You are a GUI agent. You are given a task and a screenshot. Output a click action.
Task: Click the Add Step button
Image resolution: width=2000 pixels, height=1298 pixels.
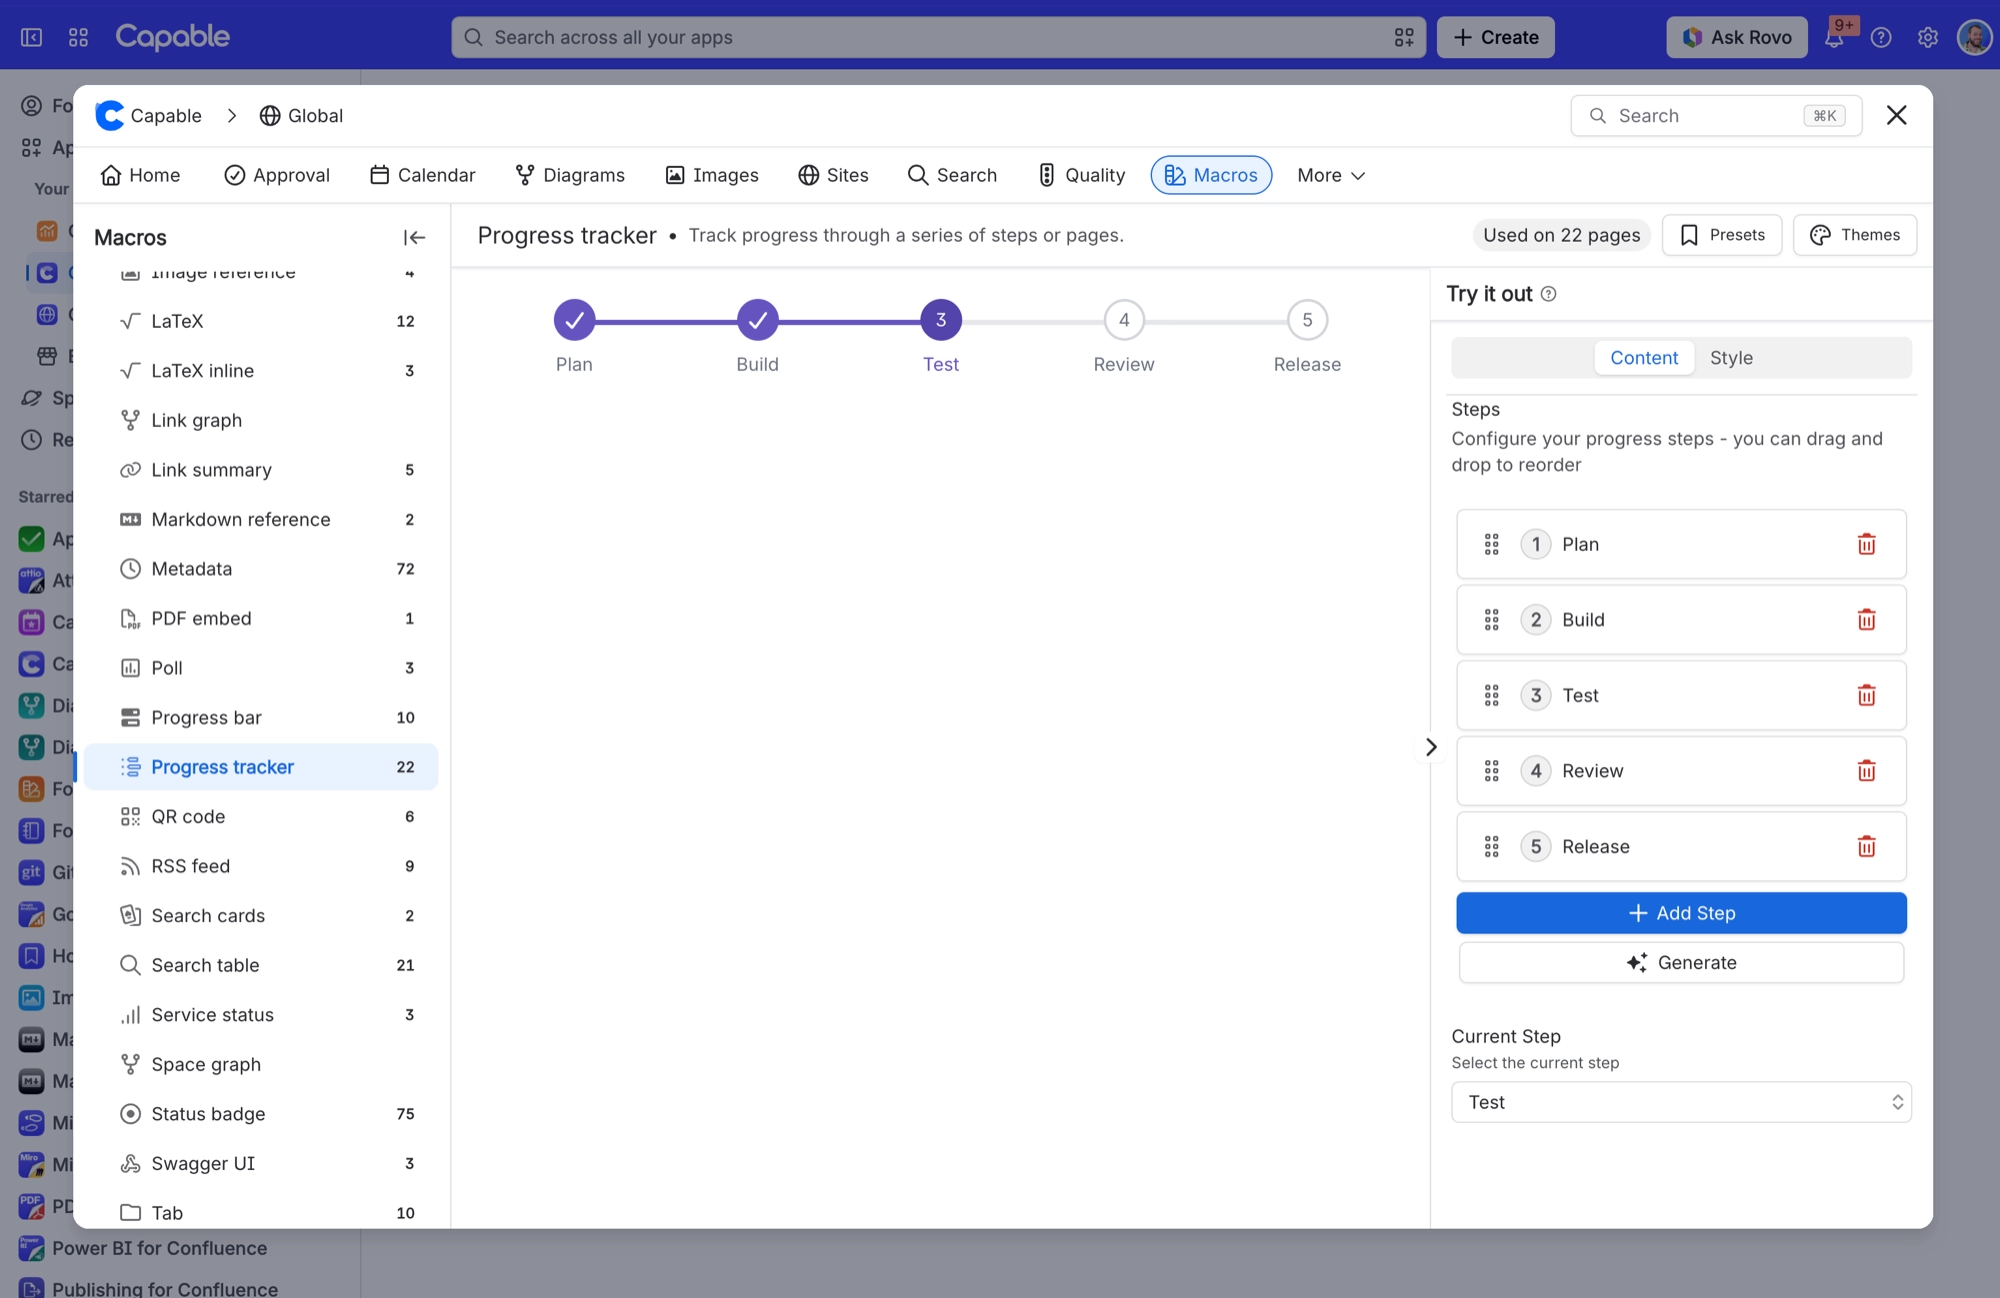1681,913
